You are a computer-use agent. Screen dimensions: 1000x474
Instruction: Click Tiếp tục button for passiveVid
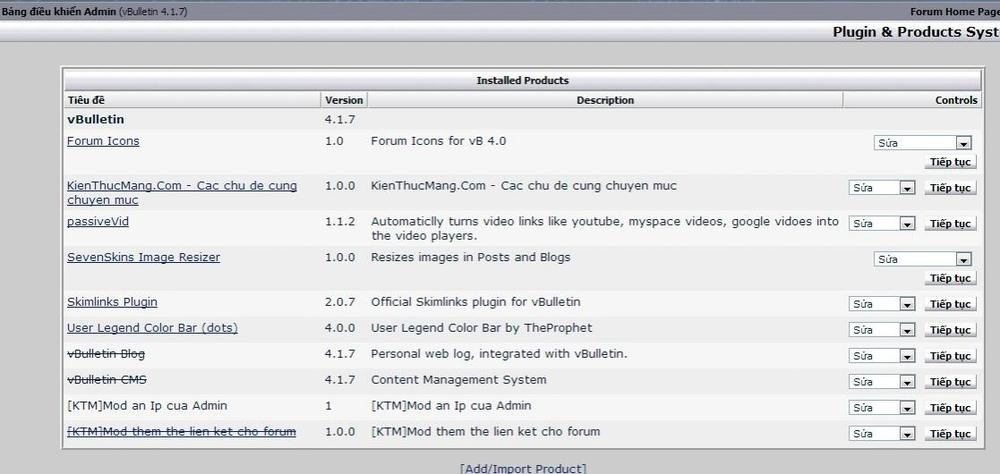(x=950, y=223)
